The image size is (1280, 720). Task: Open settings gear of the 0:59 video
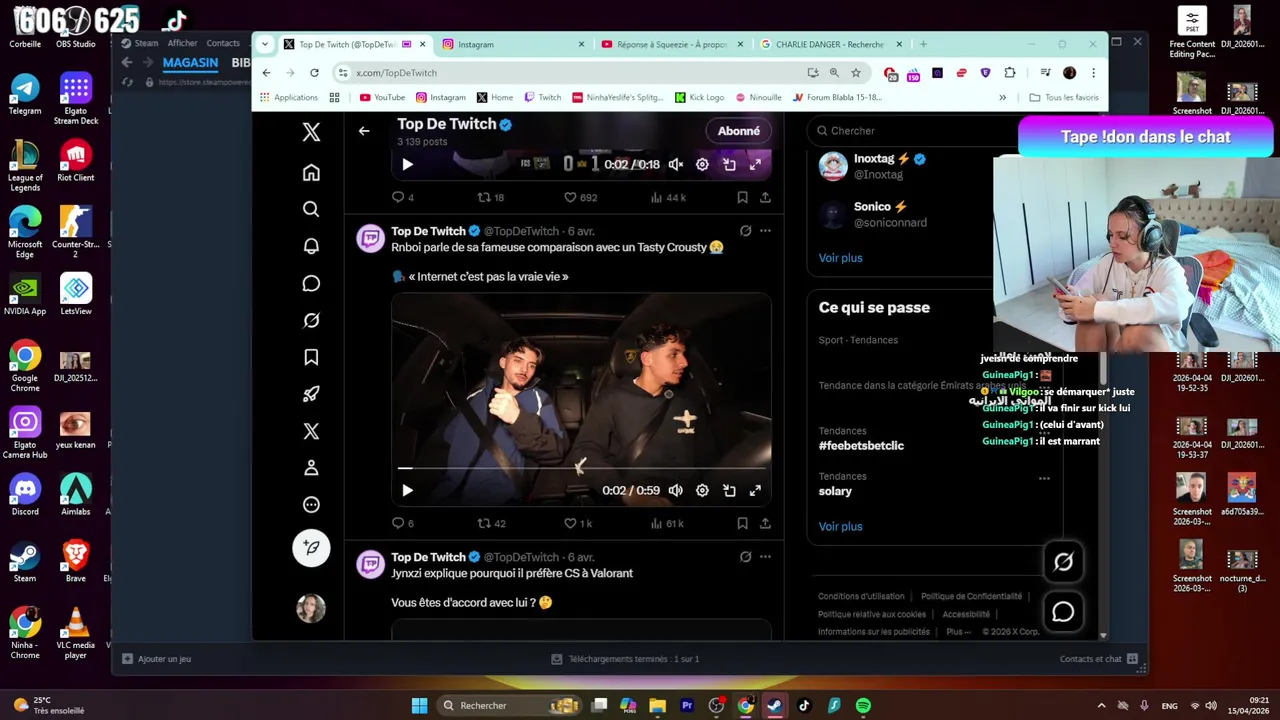tap(702, 491)
